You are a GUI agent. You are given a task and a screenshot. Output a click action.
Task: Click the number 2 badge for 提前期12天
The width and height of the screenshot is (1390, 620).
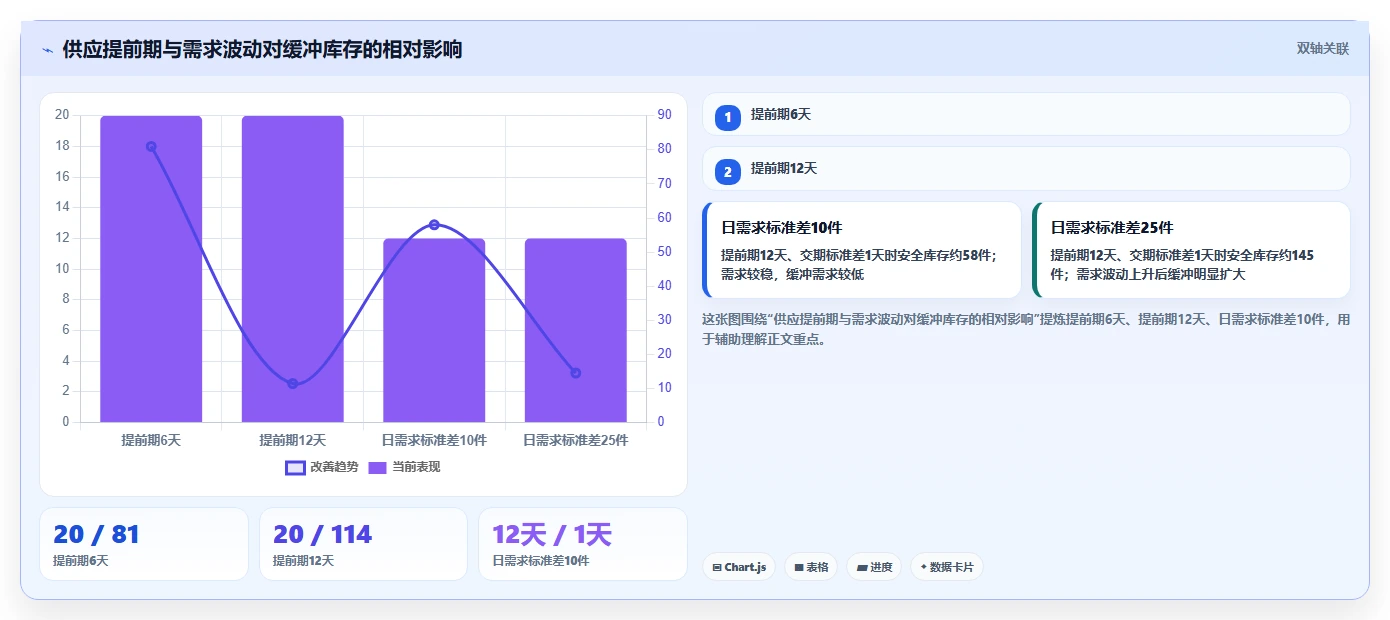(728, 171)
